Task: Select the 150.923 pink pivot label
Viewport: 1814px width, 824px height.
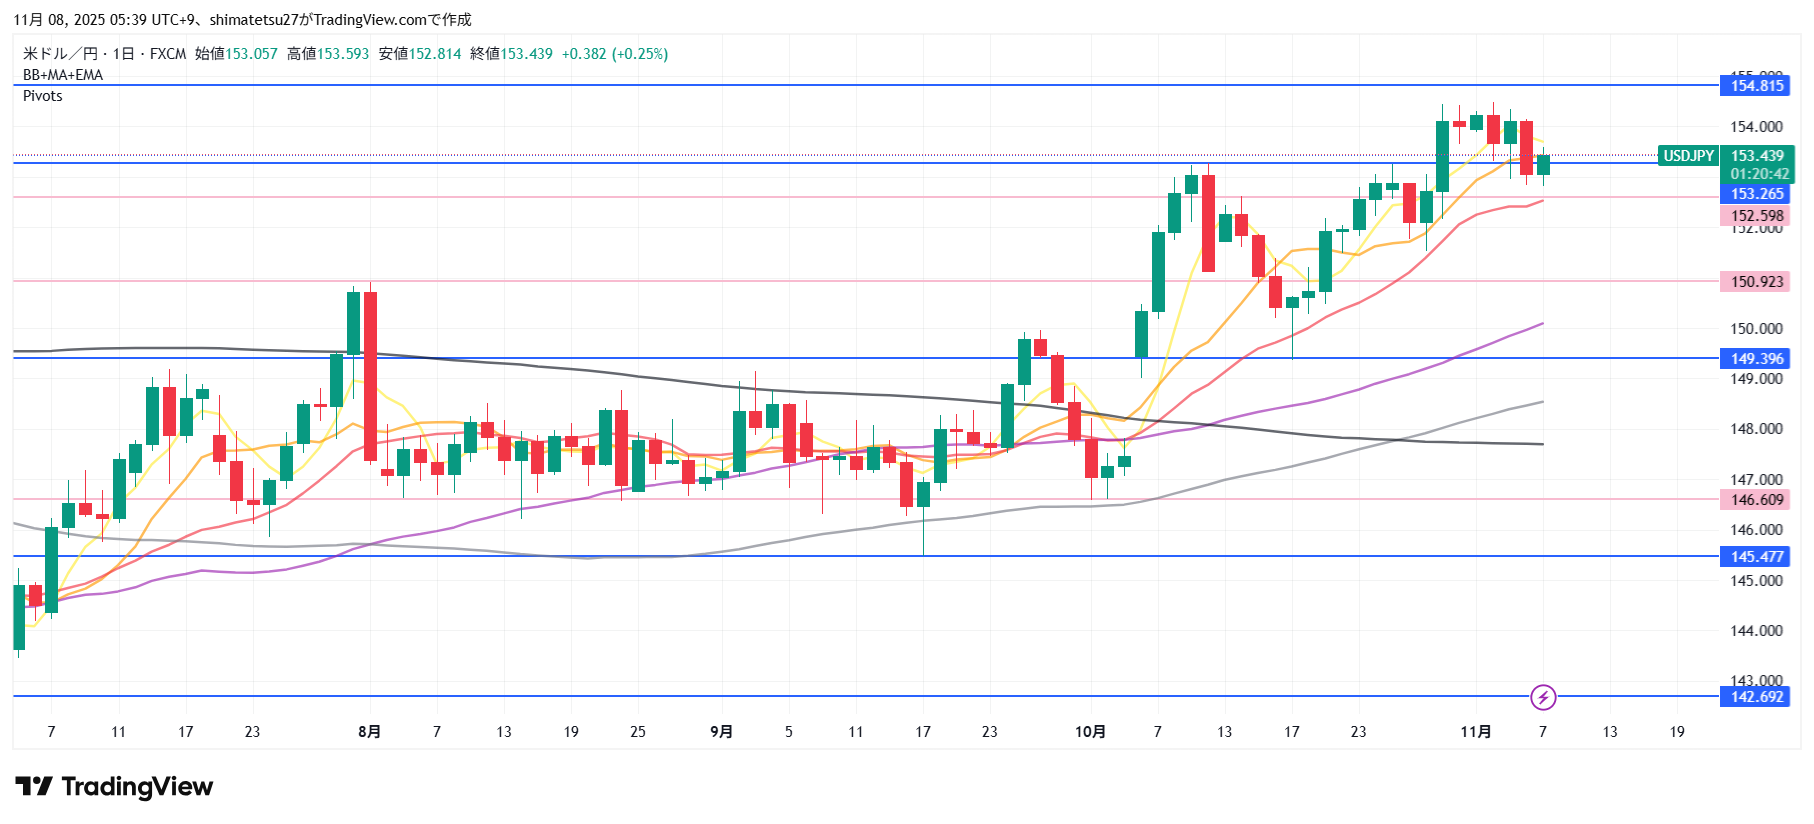Action: (x=1756, y=282)
